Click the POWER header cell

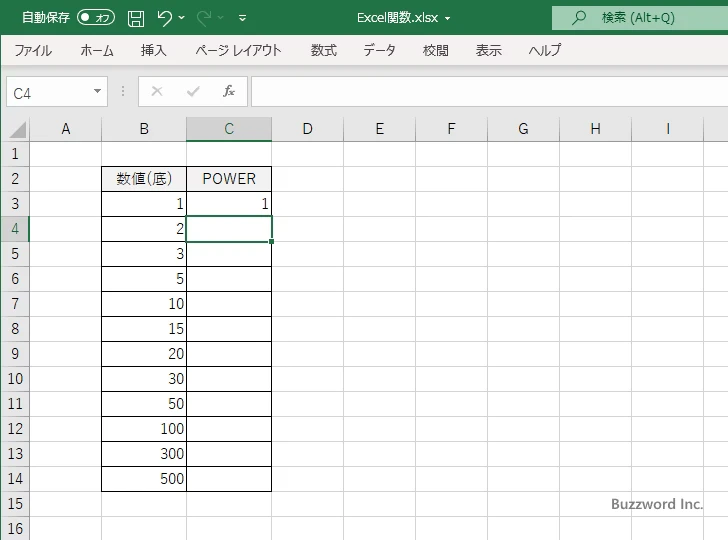tap(229, 179)
